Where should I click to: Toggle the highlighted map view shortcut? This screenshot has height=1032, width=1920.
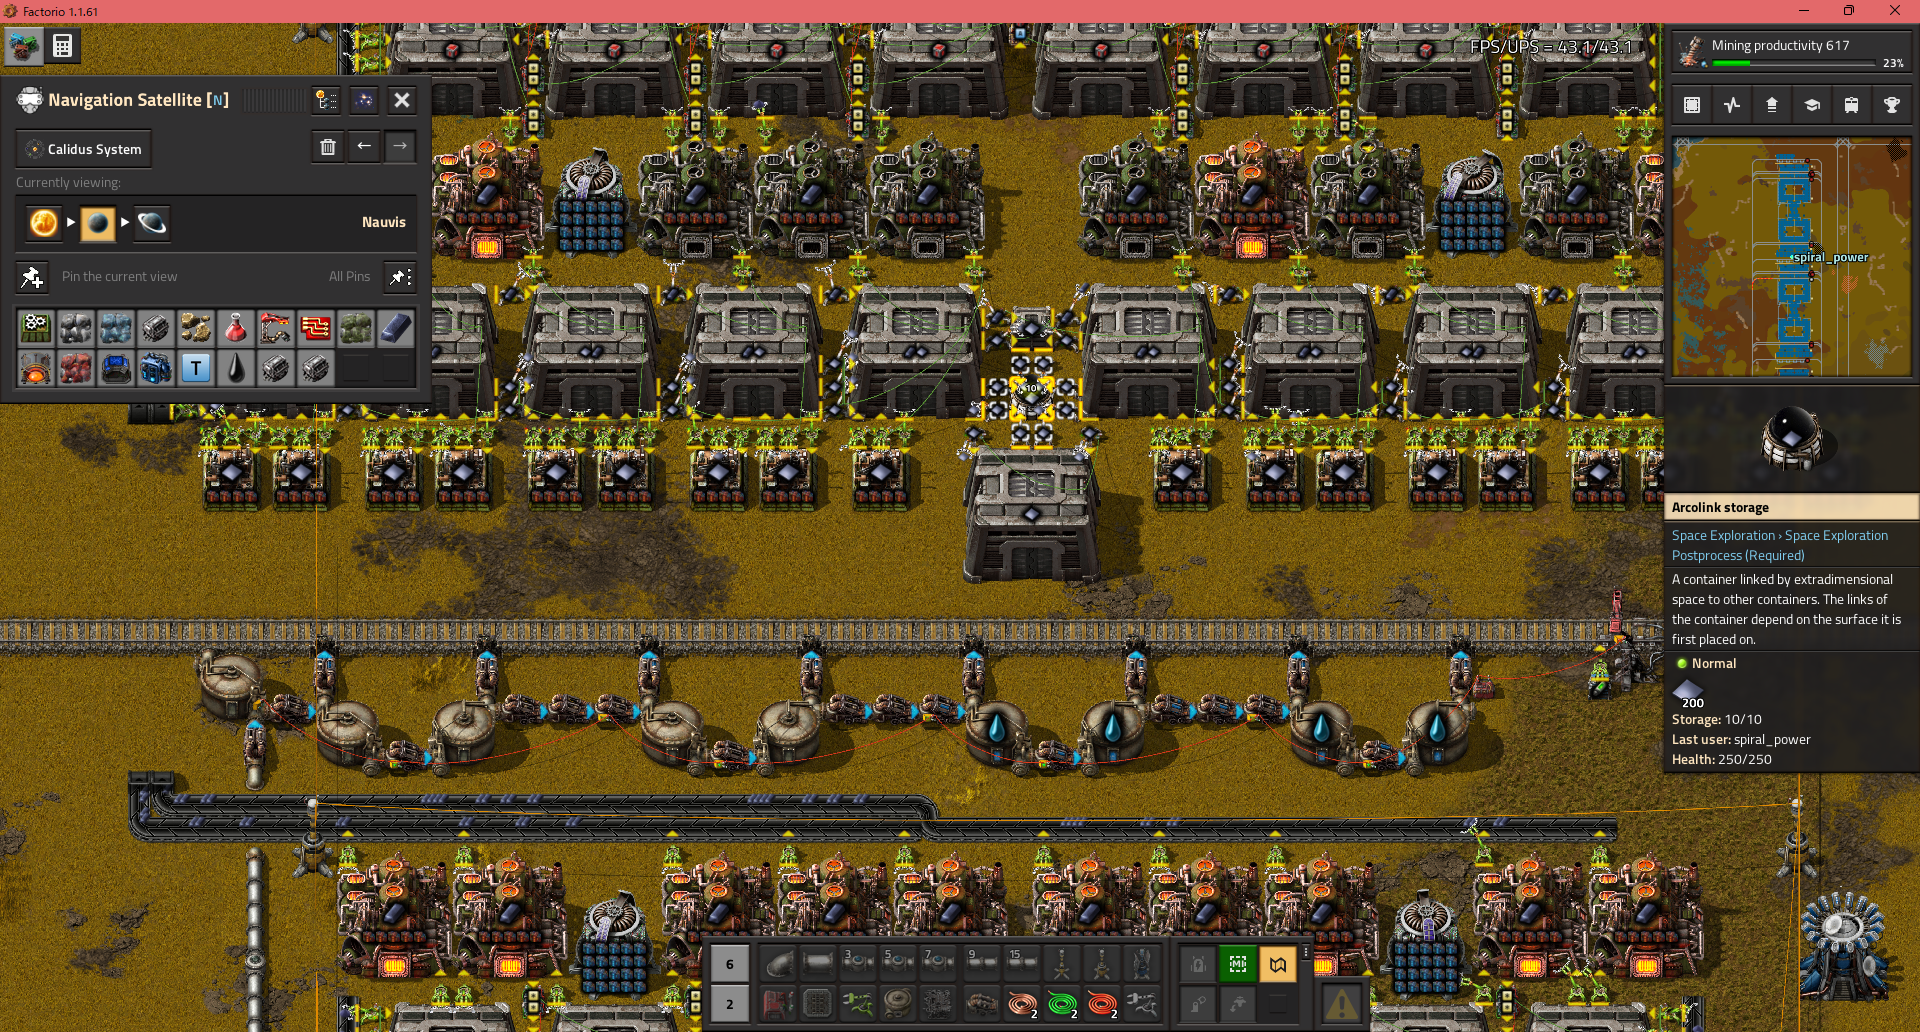click(x=1278, y=964)
